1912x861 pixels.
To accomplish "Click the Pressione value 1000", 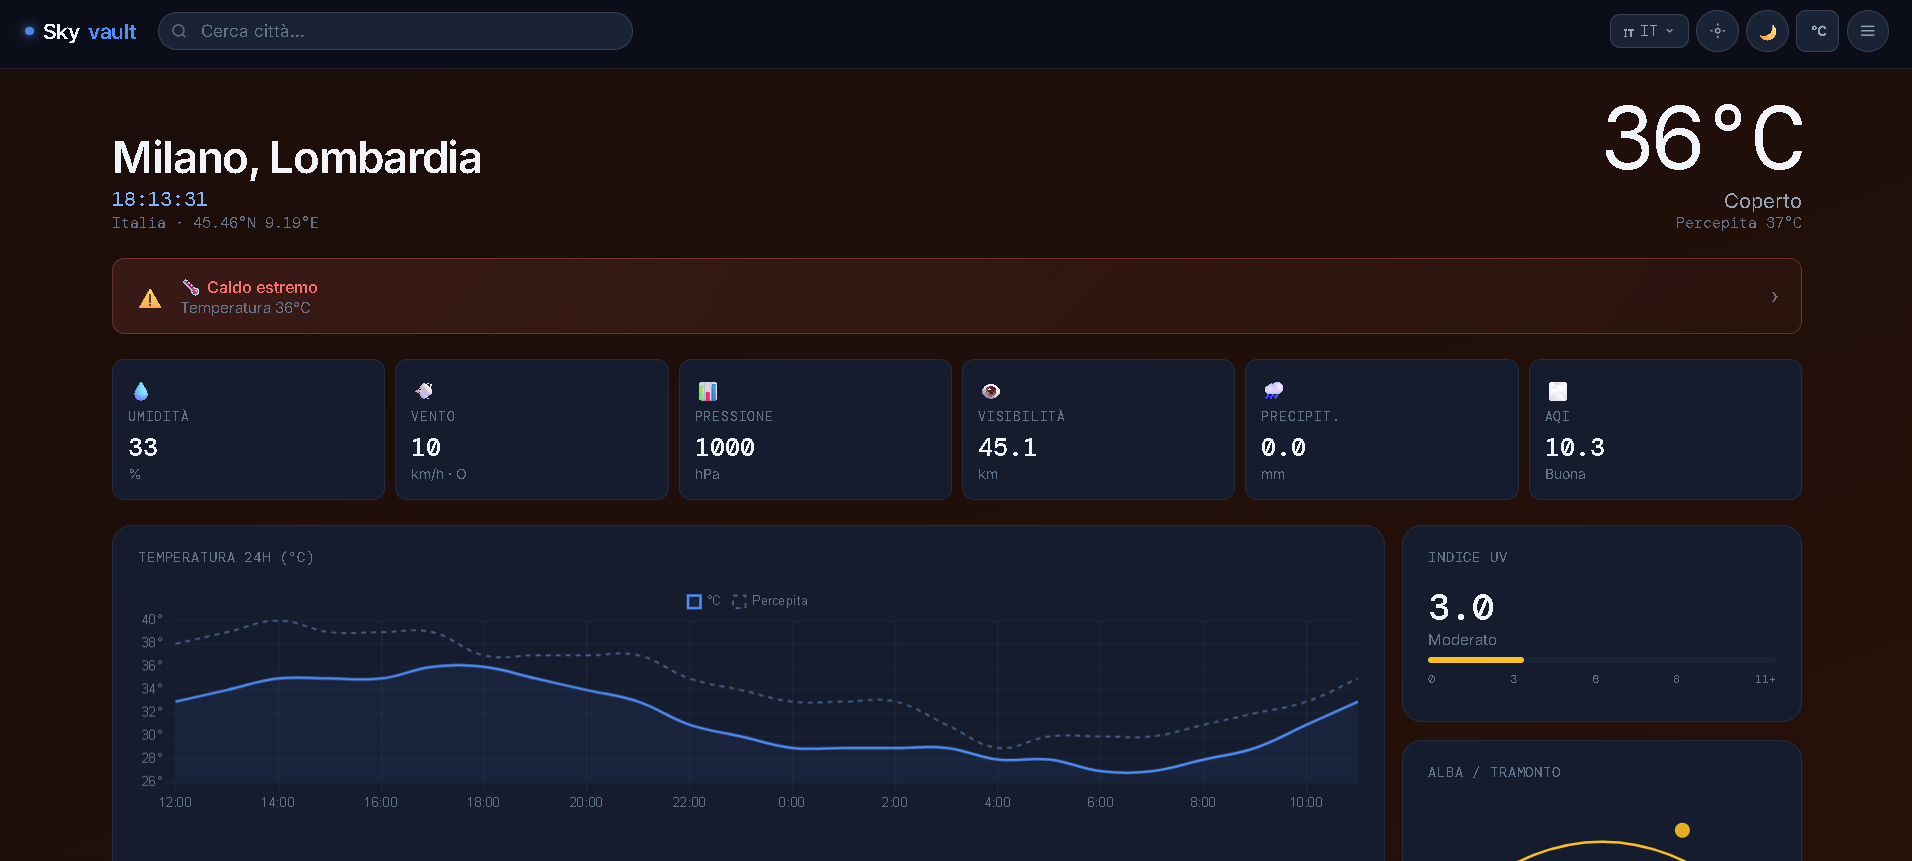I will tap(725, 447).
